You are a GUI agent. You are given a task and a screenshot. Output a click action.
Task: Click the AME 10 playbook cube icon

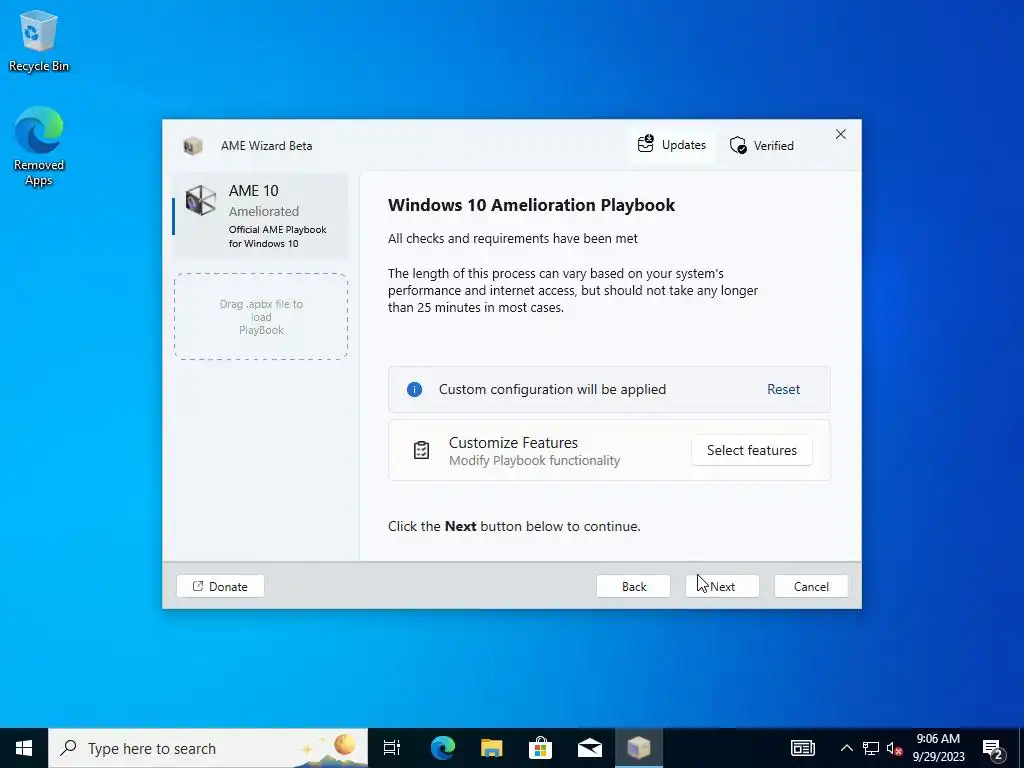pyautogui.click(x=200, y=200)
